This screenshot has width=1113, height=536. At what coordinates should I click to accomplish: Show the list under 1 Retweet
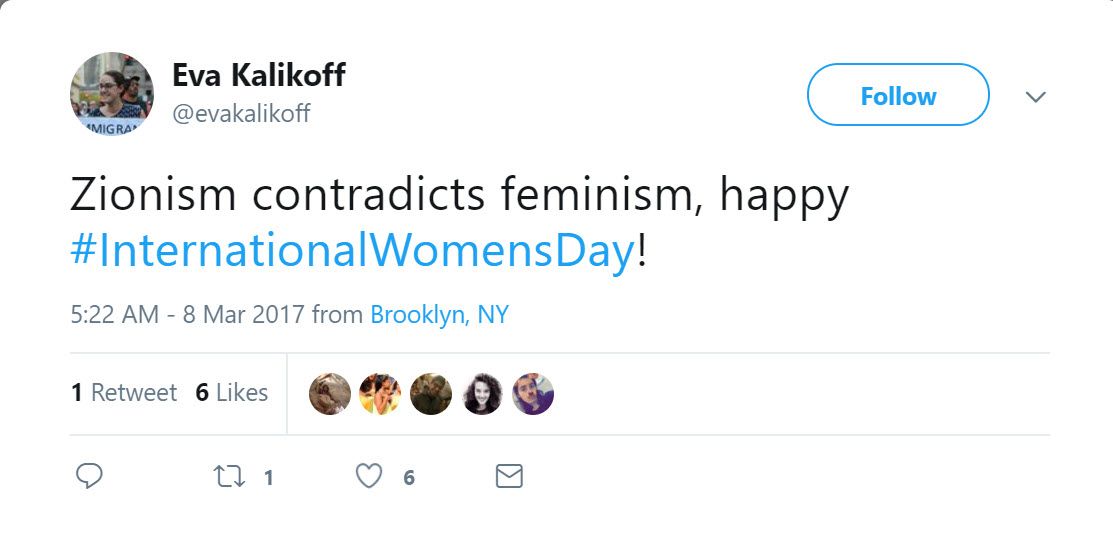(124, 393)
